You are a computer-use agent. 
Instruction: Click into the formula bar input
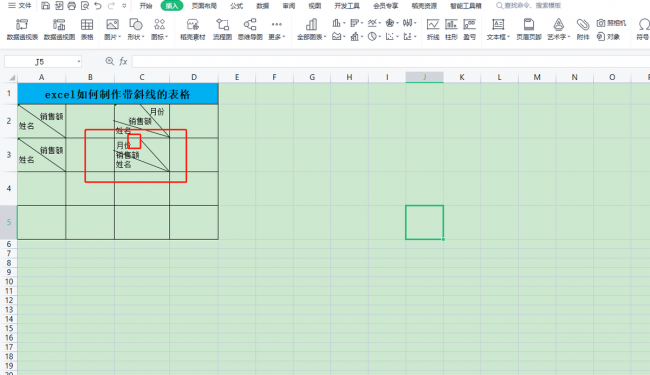pos(391,62)
